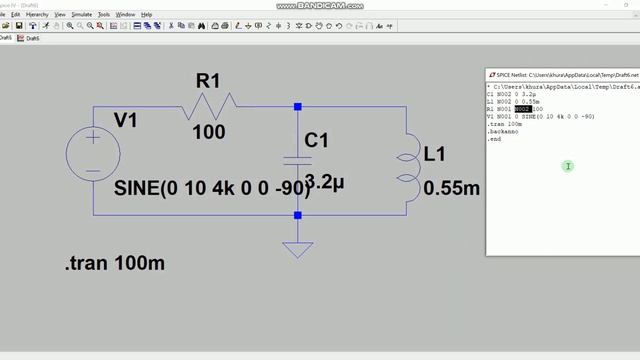Open the Tools menu

(104, 14)
